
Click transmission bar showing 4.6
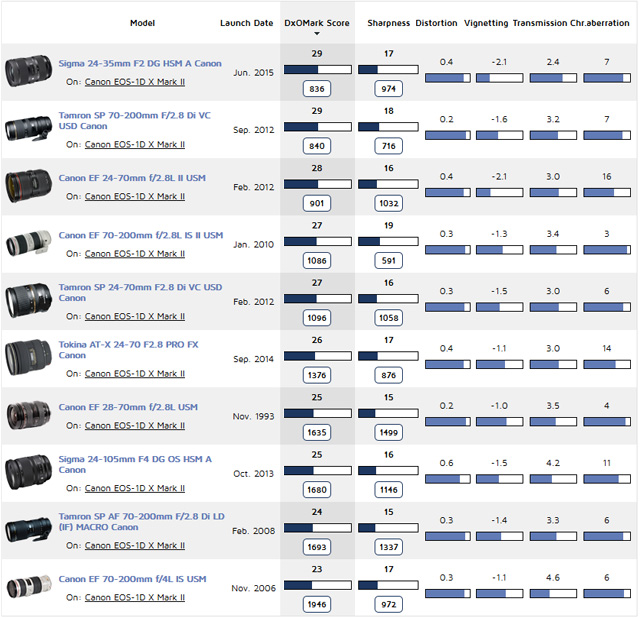click(553, 594)
